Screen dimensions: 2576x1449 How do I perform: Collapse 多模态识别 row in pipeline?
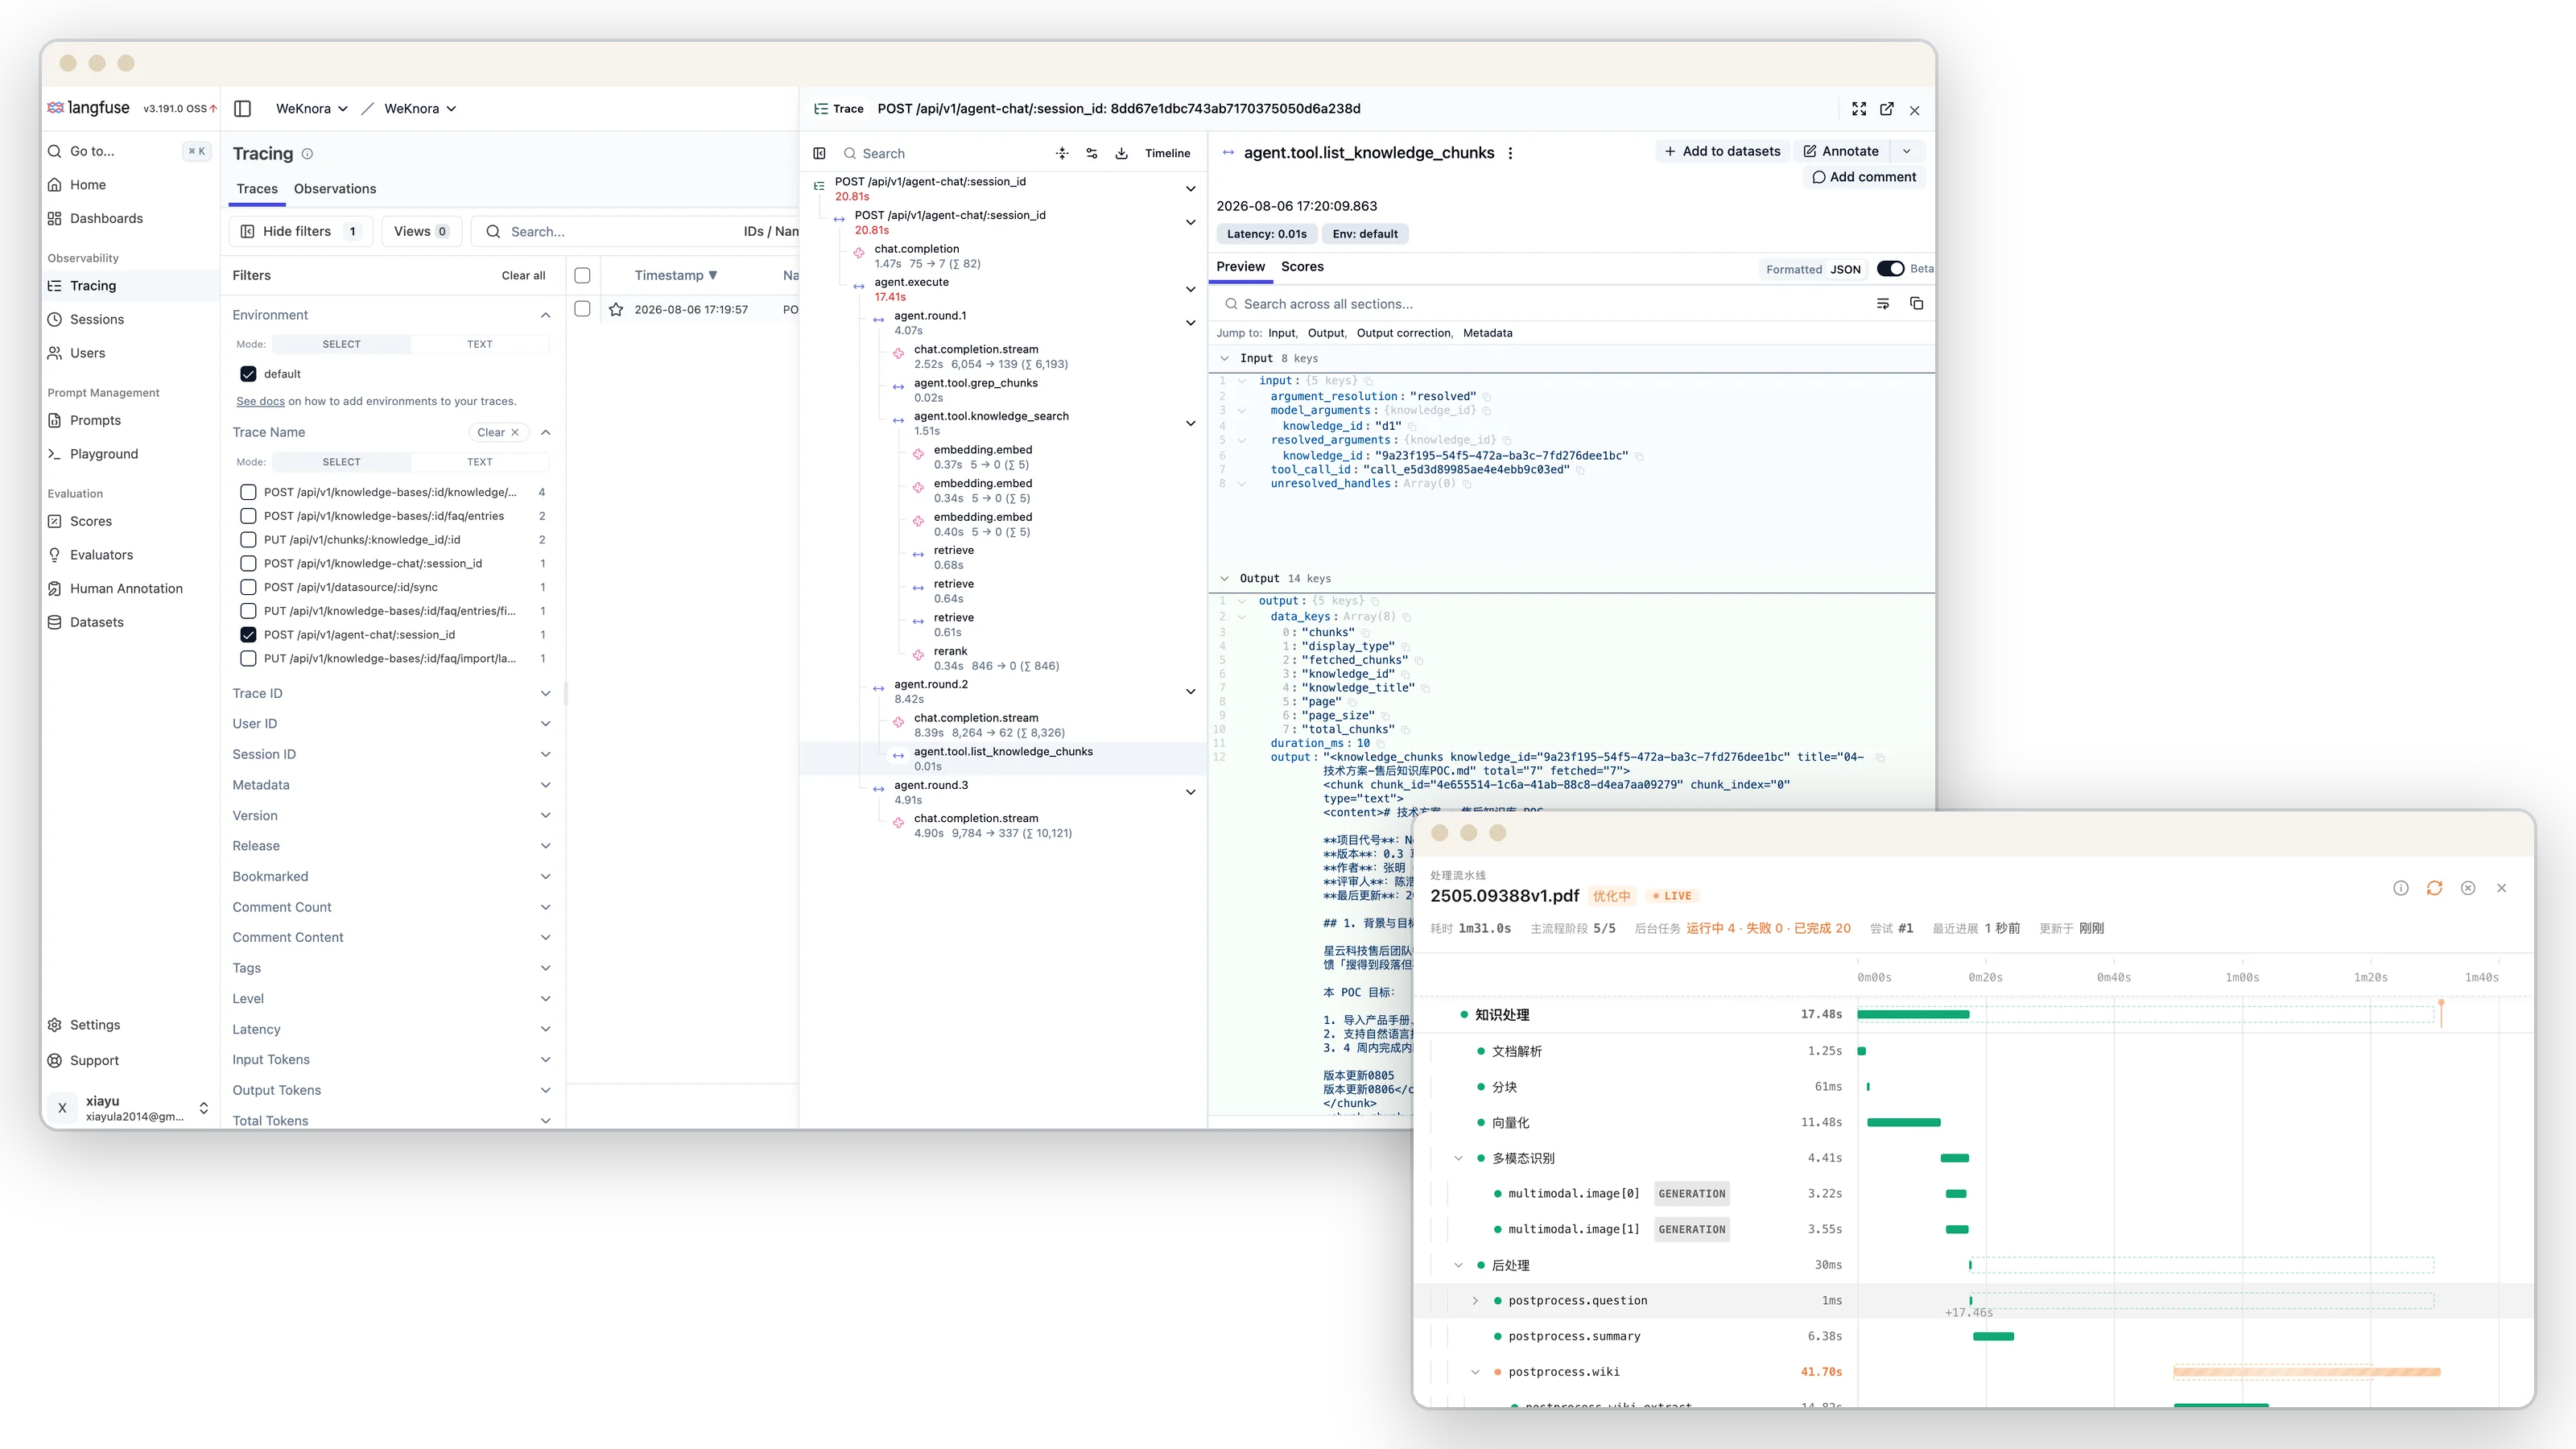tap(1458, 1158)
